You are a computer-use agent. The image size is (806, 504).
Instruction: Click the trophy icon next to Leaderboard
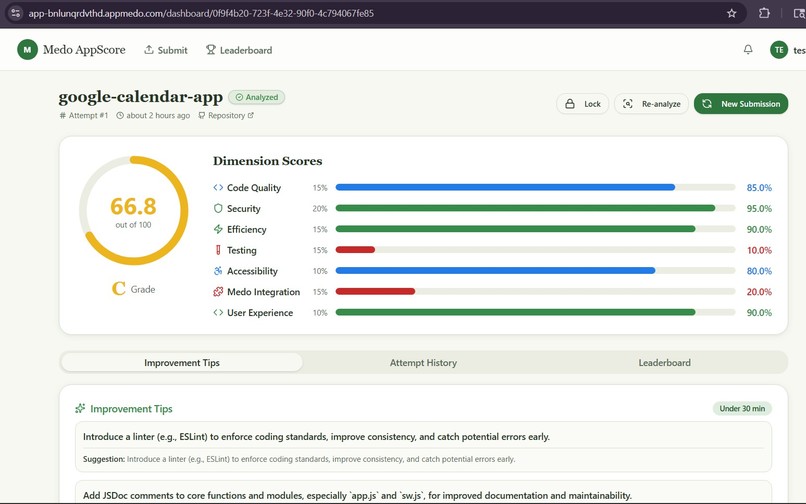[211, 49]
